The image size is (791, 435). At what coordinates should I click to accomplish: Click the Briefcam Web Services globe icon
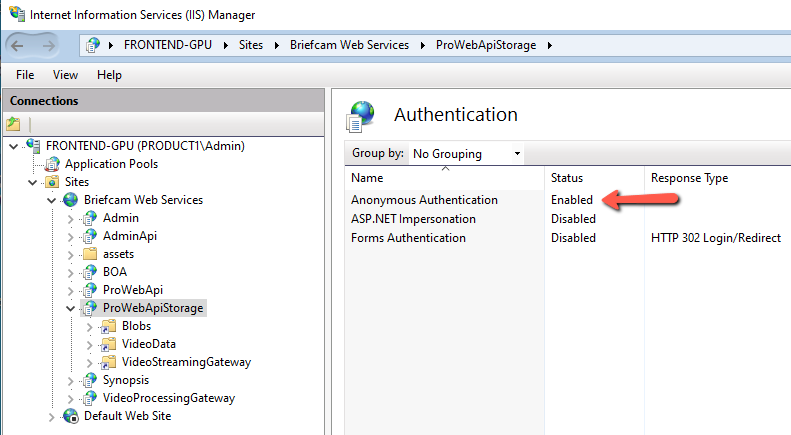pyautogui.click(x=71, y=200)
